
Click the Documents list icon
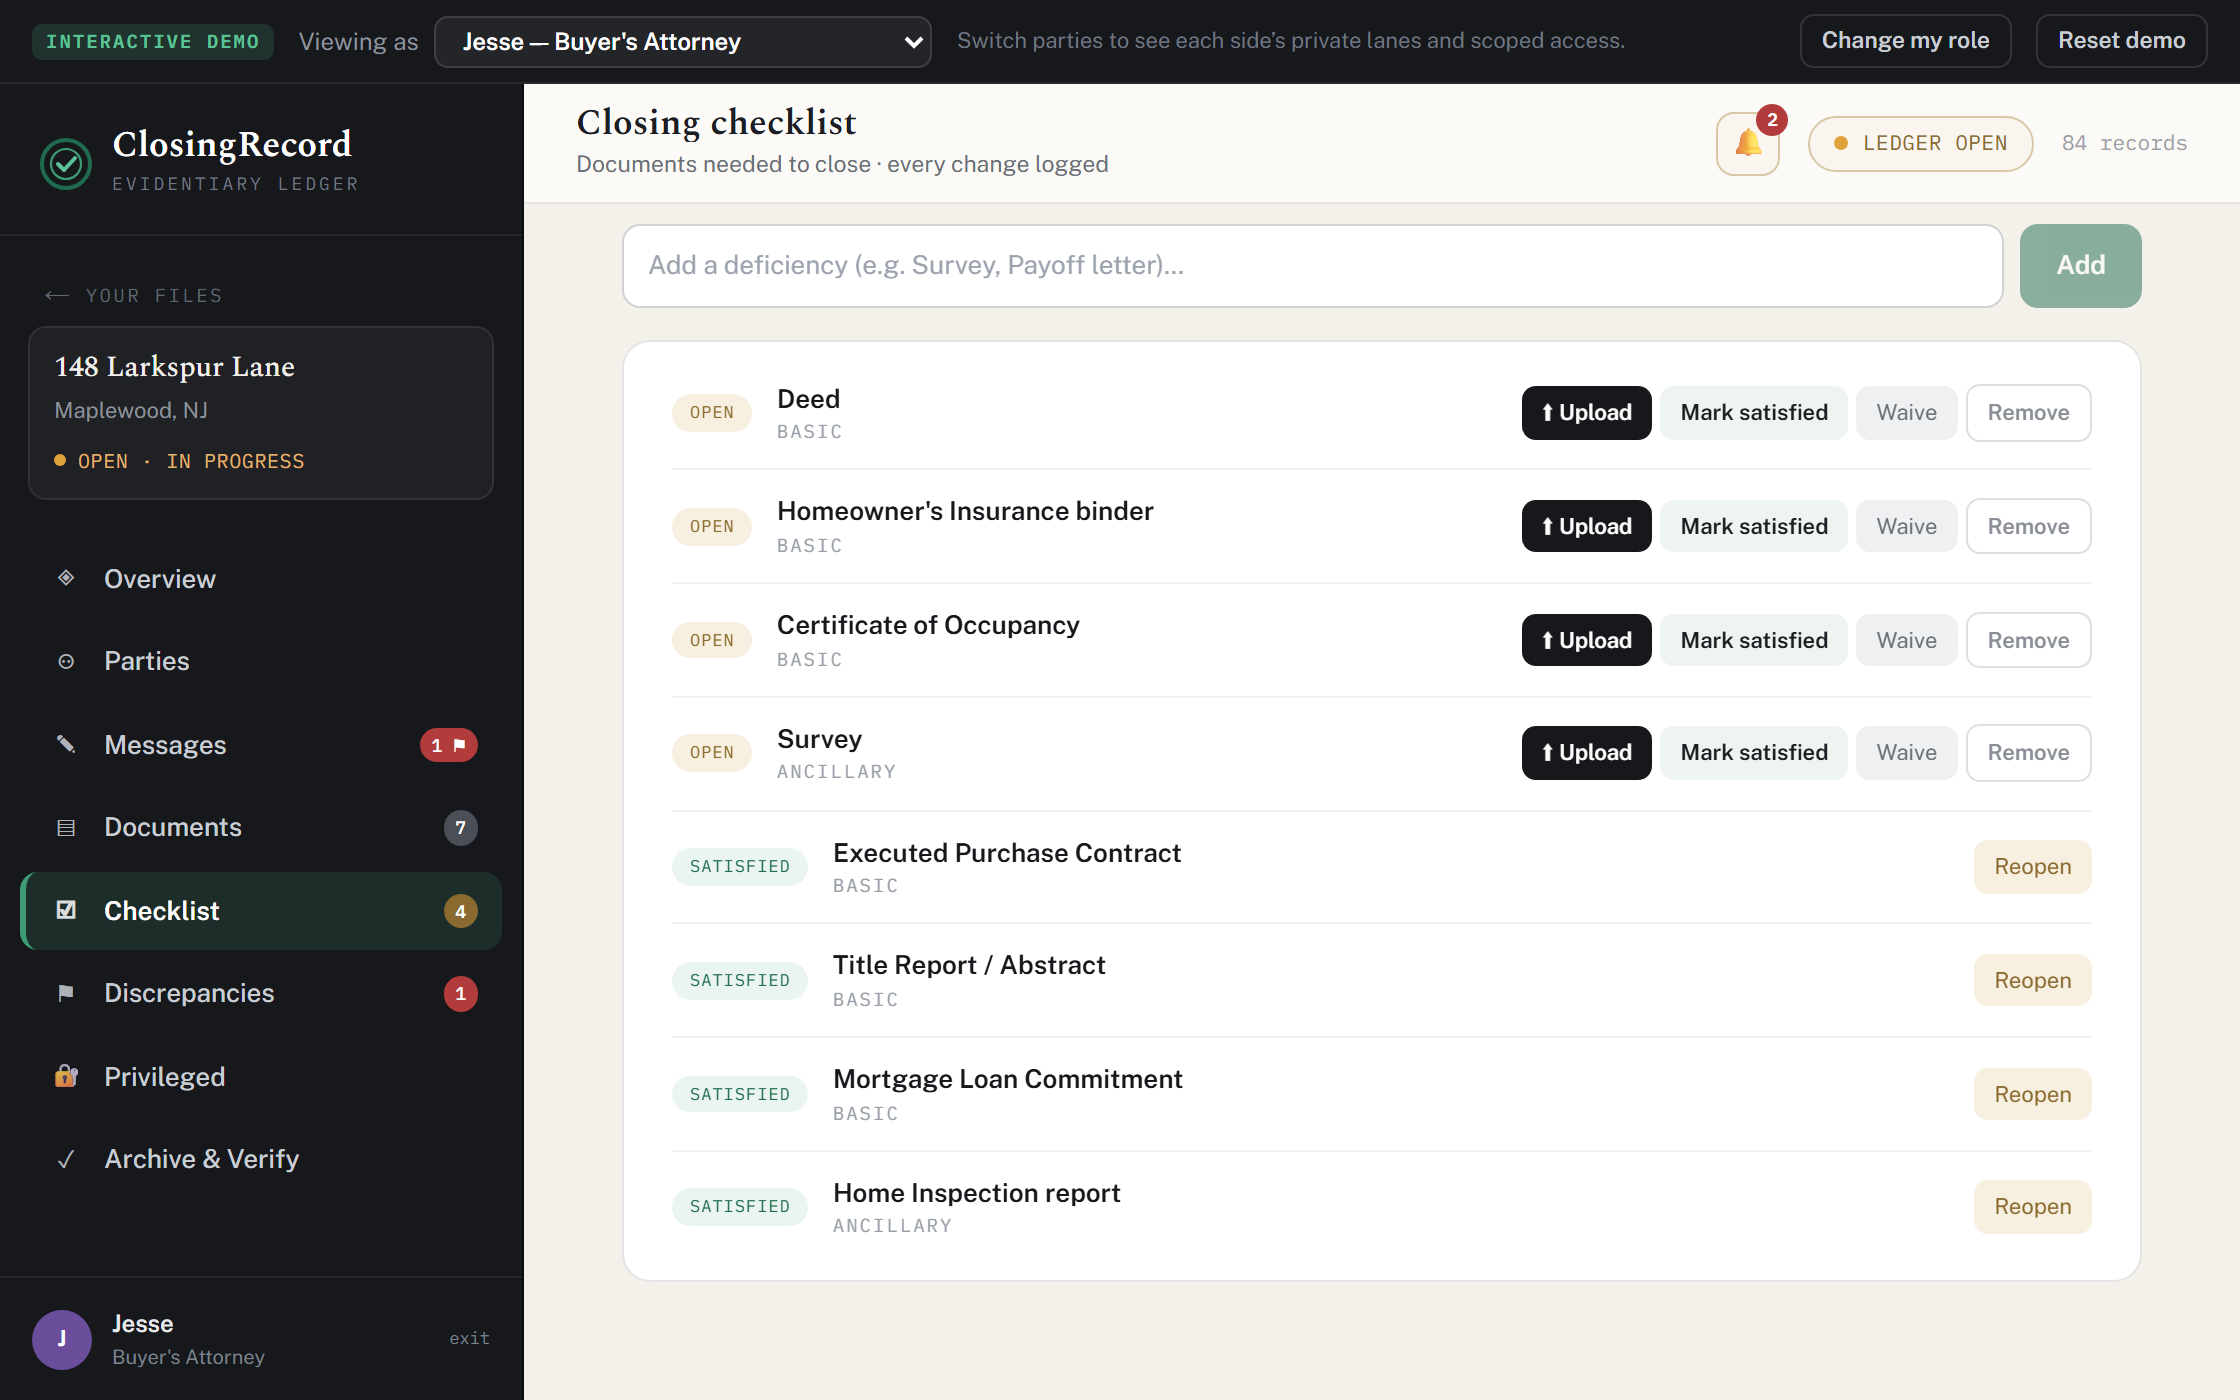(x=66, y=827)
